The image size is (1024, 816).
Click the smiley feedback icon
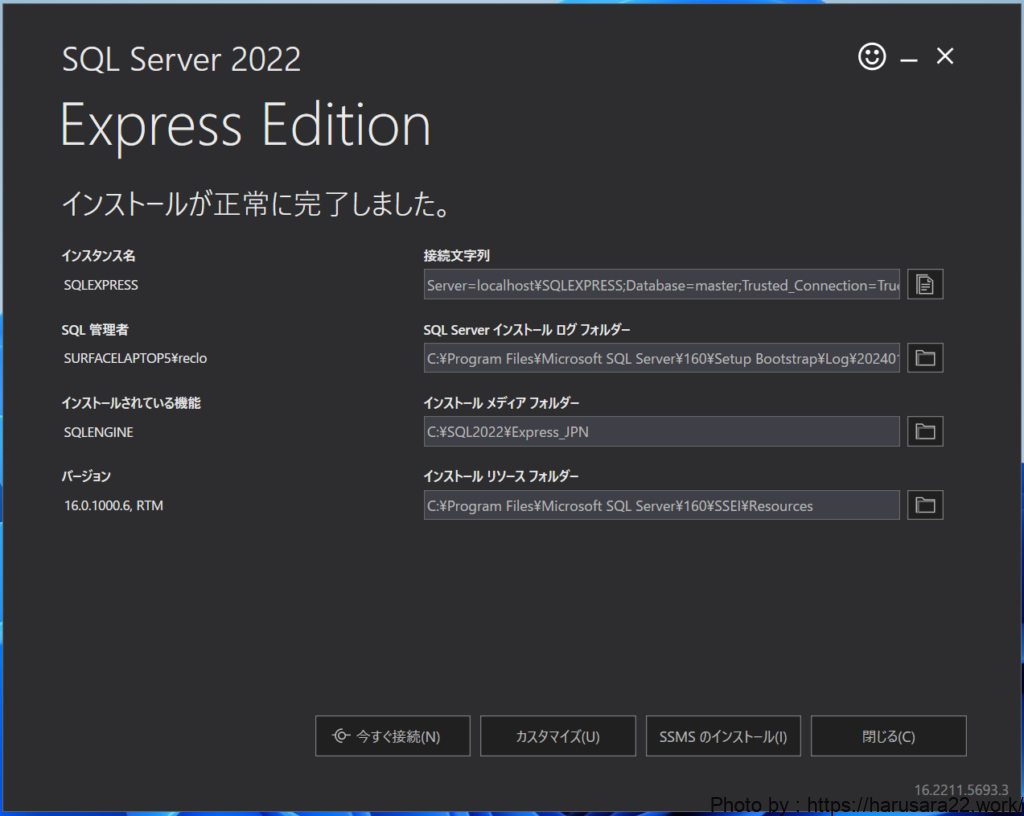coord(872,57)
